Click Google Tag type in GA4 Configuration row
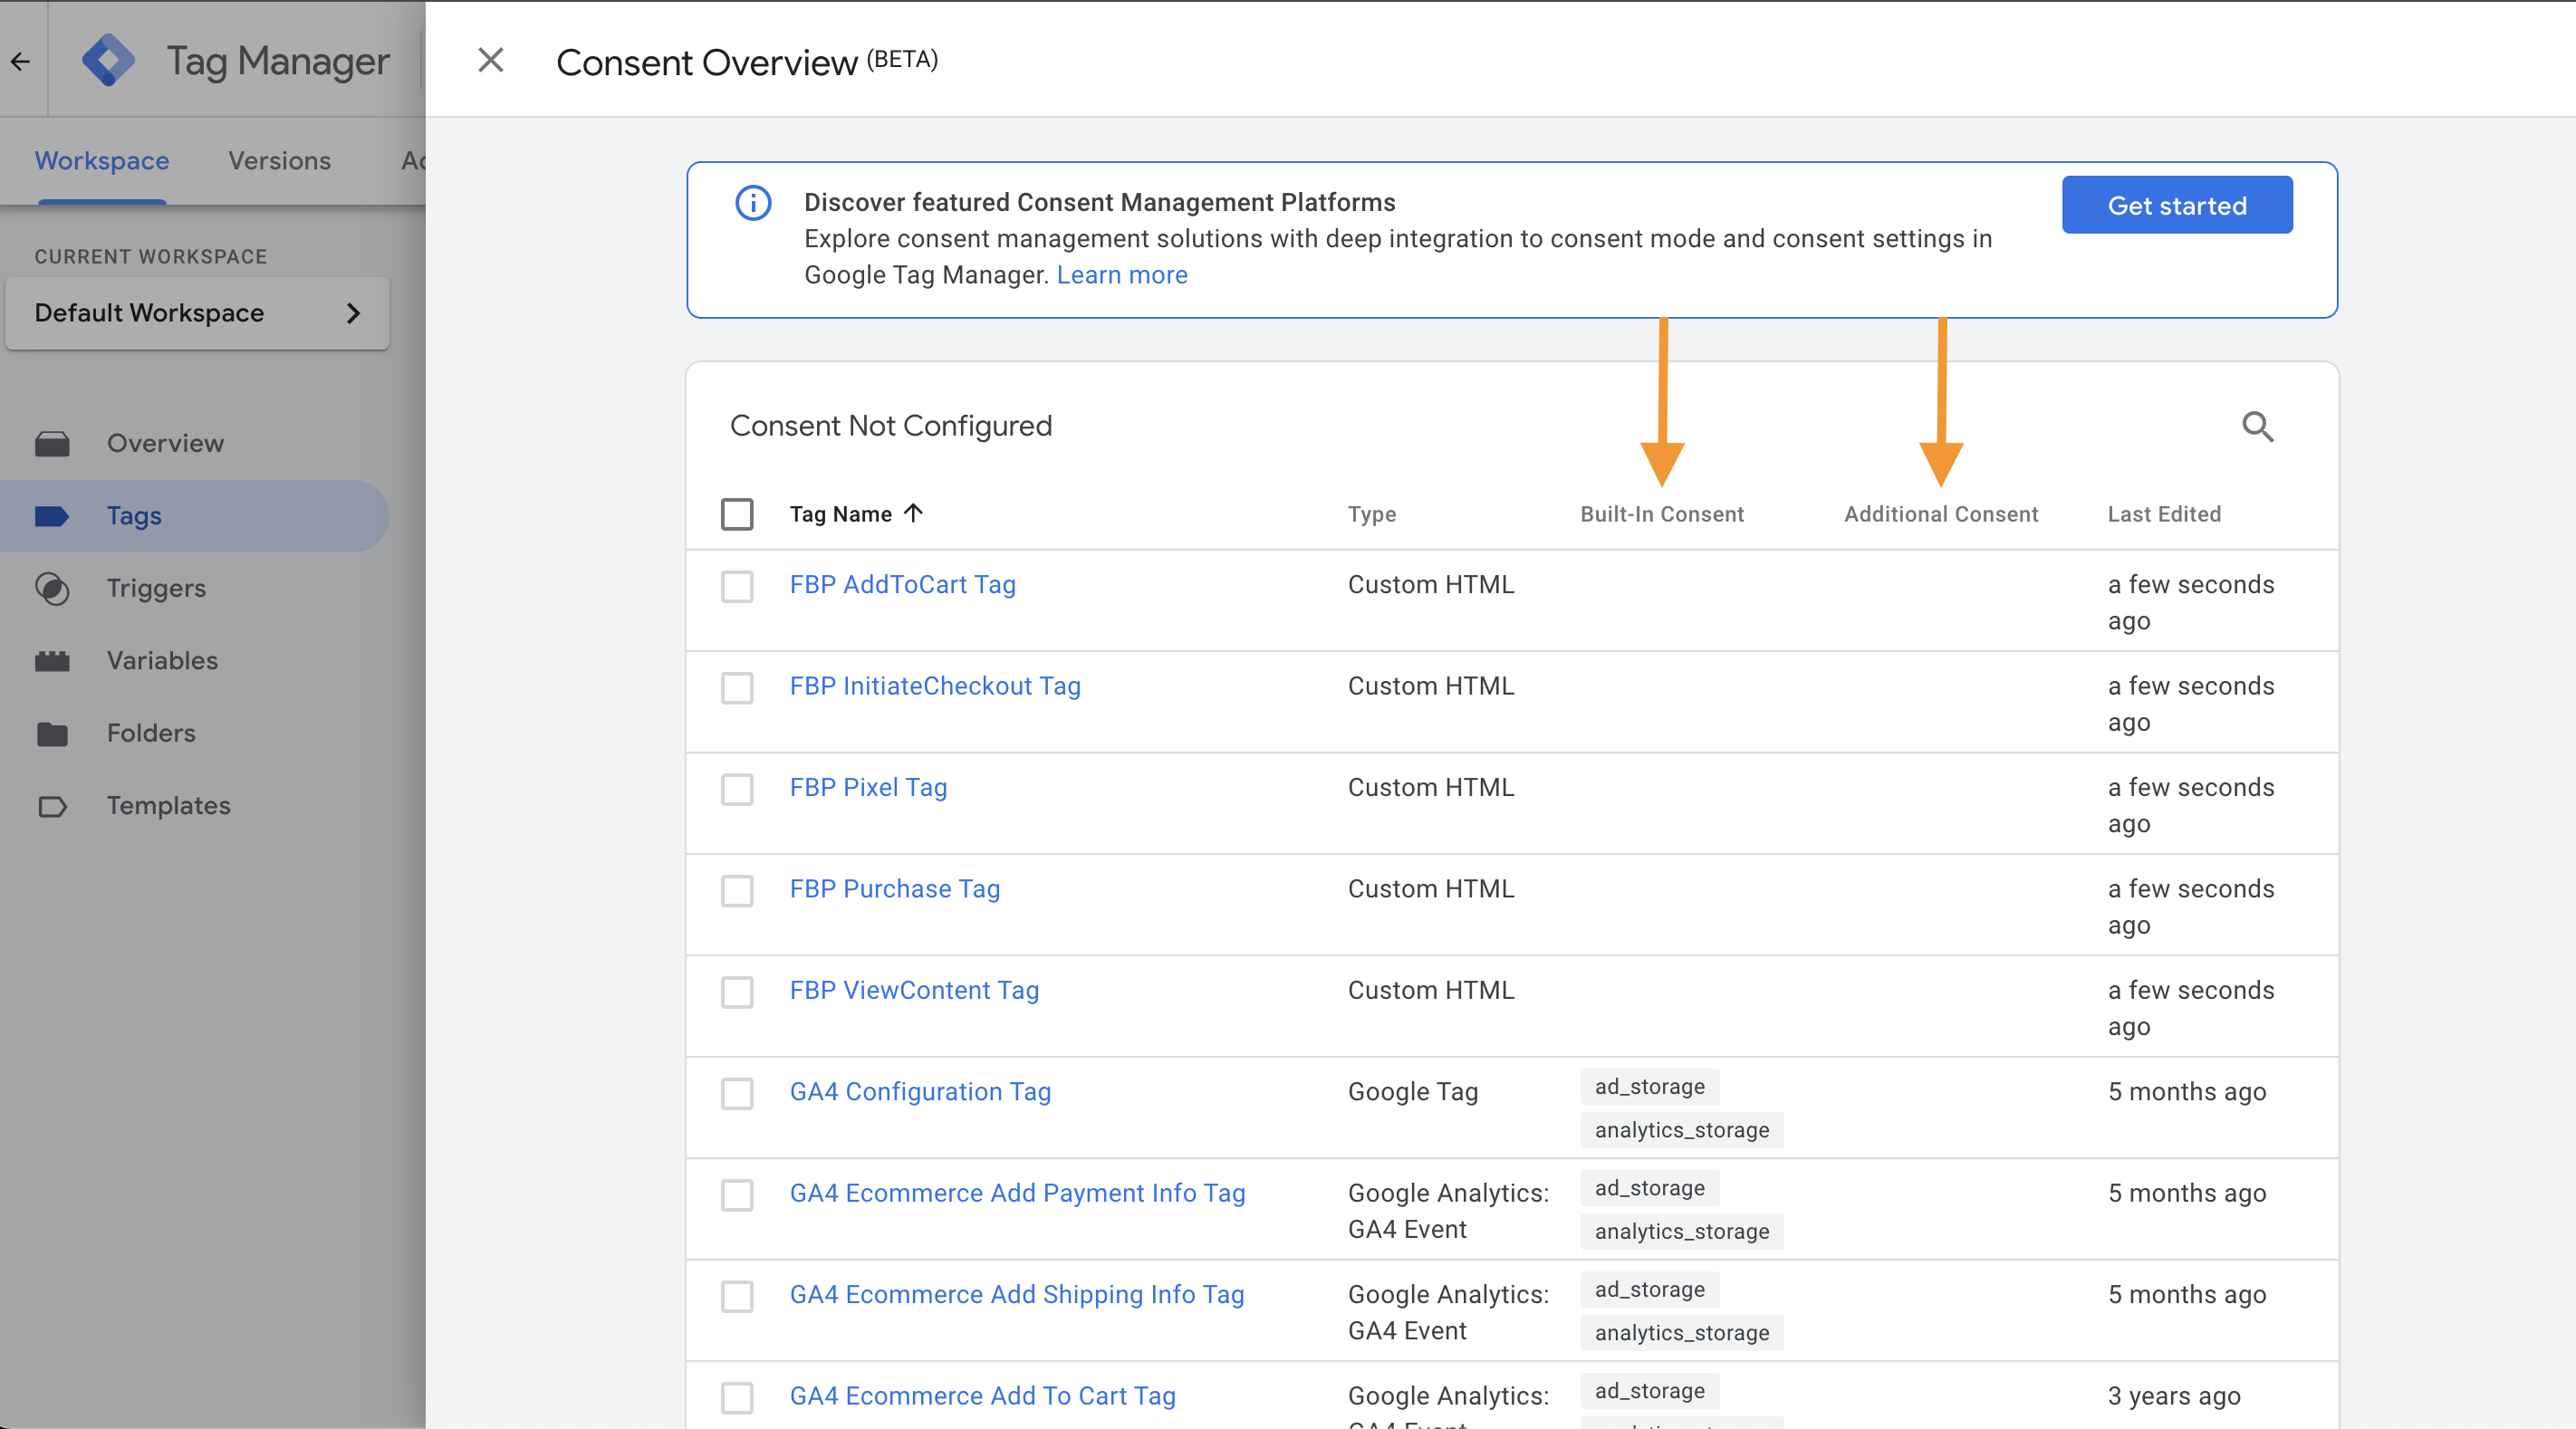The width and height of the screenshot is (2576, 1429). coord(1412,1092)
